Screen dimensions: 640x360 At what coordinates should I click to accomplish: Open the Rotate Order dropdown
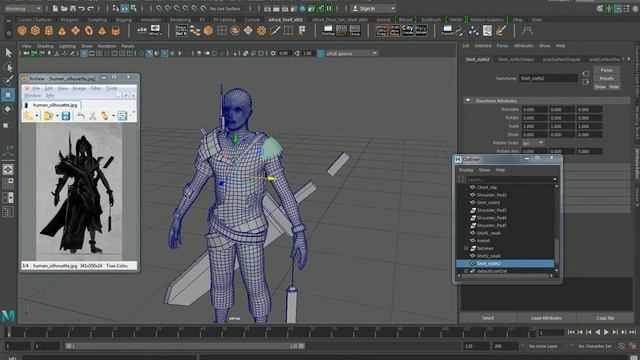pos(533,143)
